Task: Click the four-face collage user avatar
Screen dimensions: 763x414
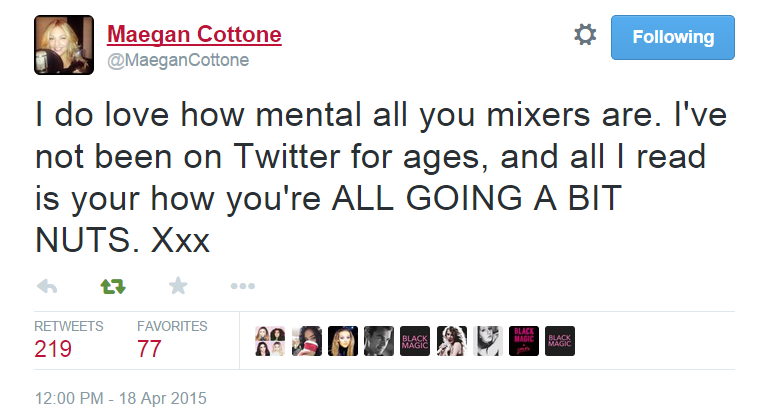Action: pos(271,341)
